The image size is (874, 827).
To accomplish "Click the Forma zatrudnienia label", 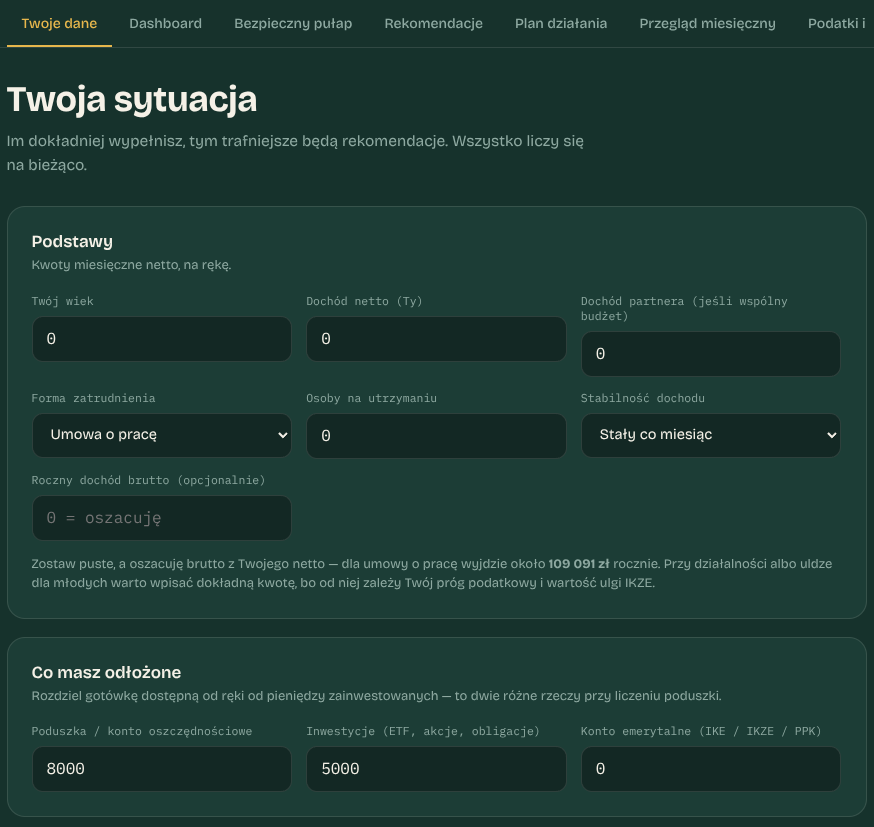I will click(94, 398).
